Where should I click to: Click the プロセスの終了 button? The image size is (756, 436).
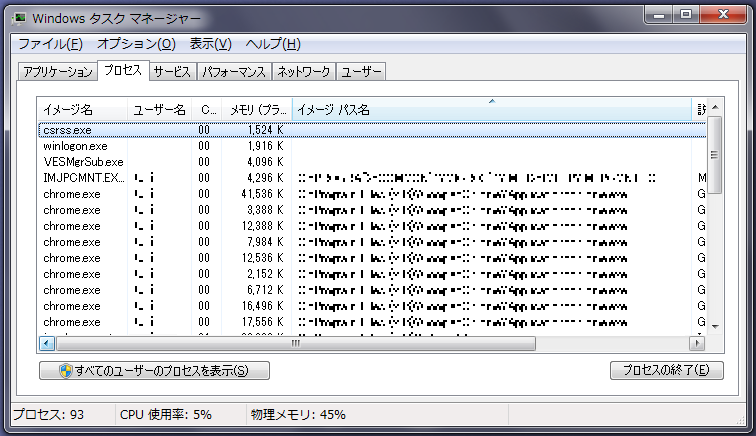point(666,370)
